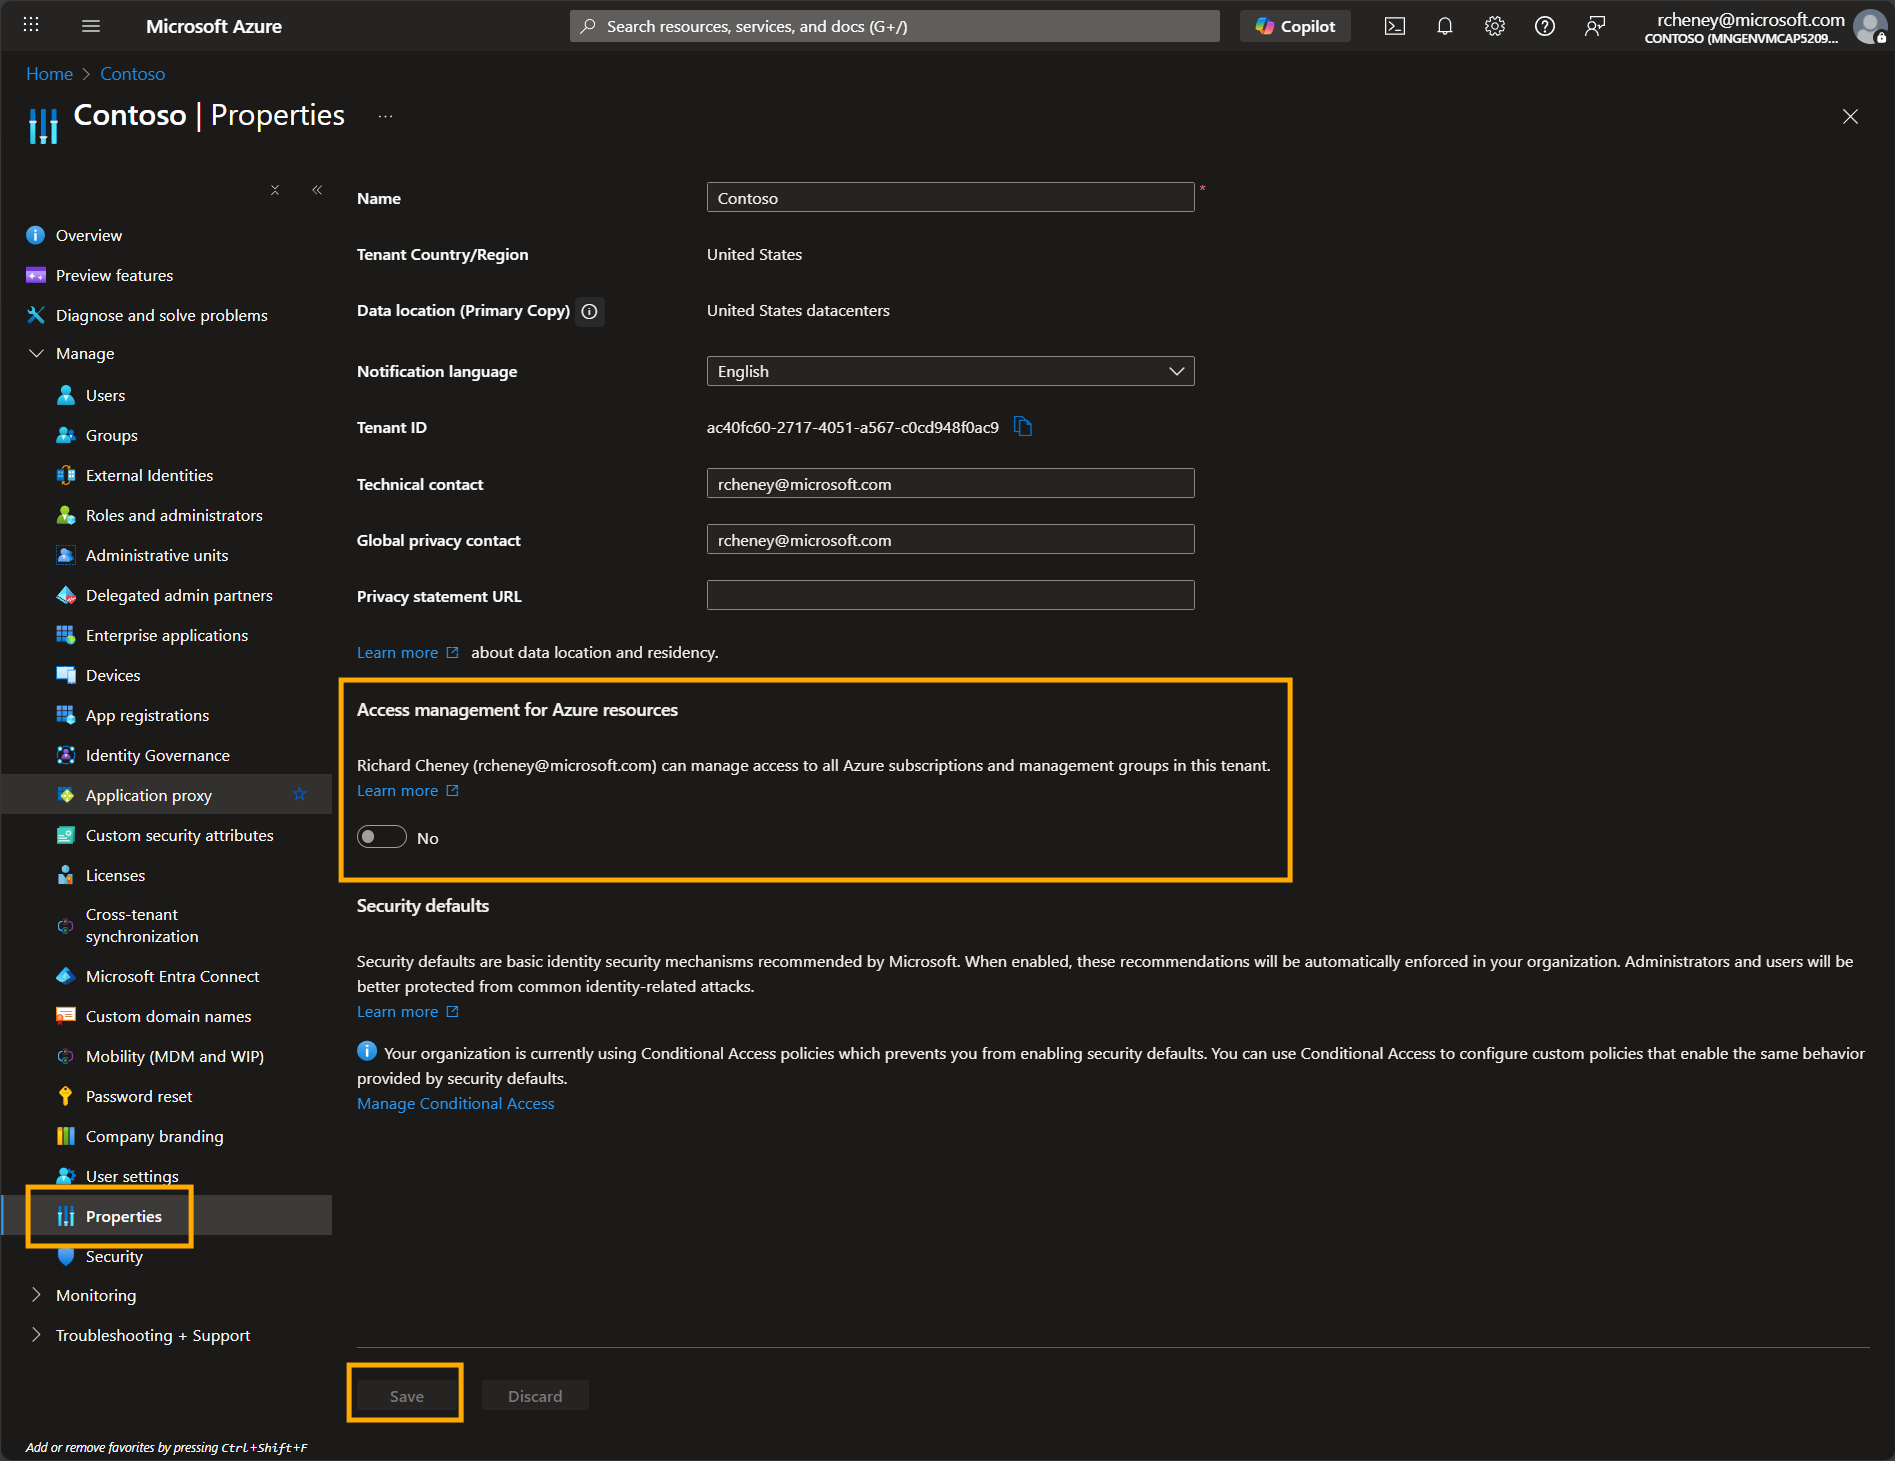Open the portal hamburger menu
This screenshot has width=1895, height=1461.
pos(91,26)
